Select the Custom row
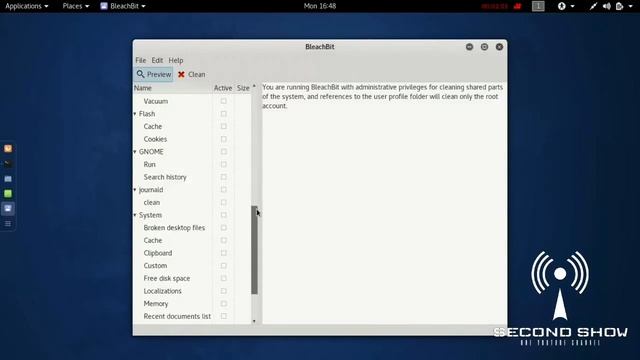This screenshot has width=640, height=360. coord(192,265)
